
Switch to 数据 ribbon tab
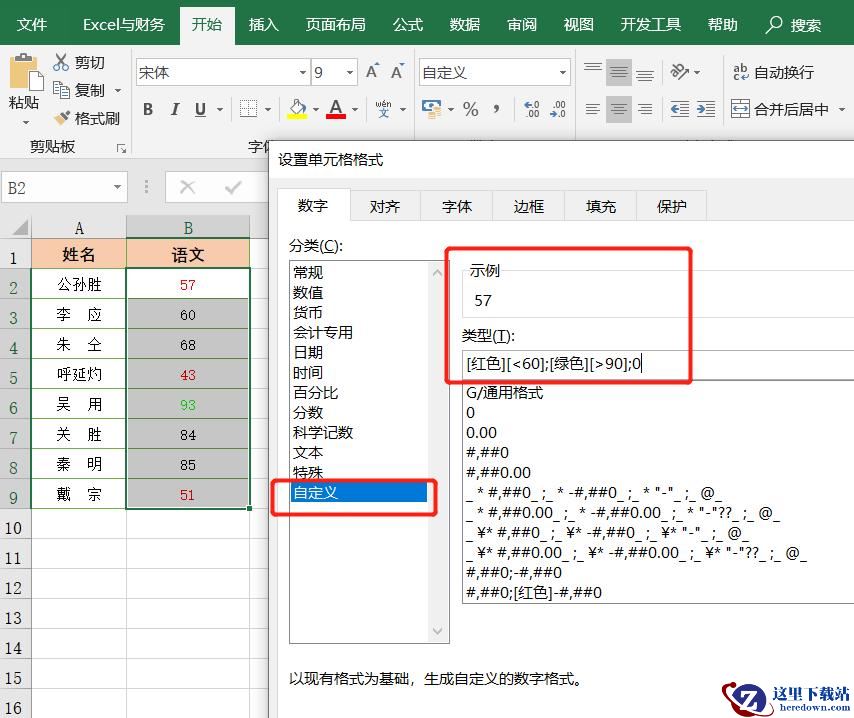465,25
